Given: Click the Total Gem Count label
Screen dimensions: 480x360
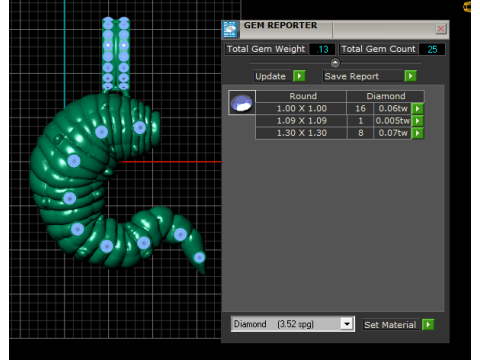Looking at the screenshot, I should coord(378,49).
